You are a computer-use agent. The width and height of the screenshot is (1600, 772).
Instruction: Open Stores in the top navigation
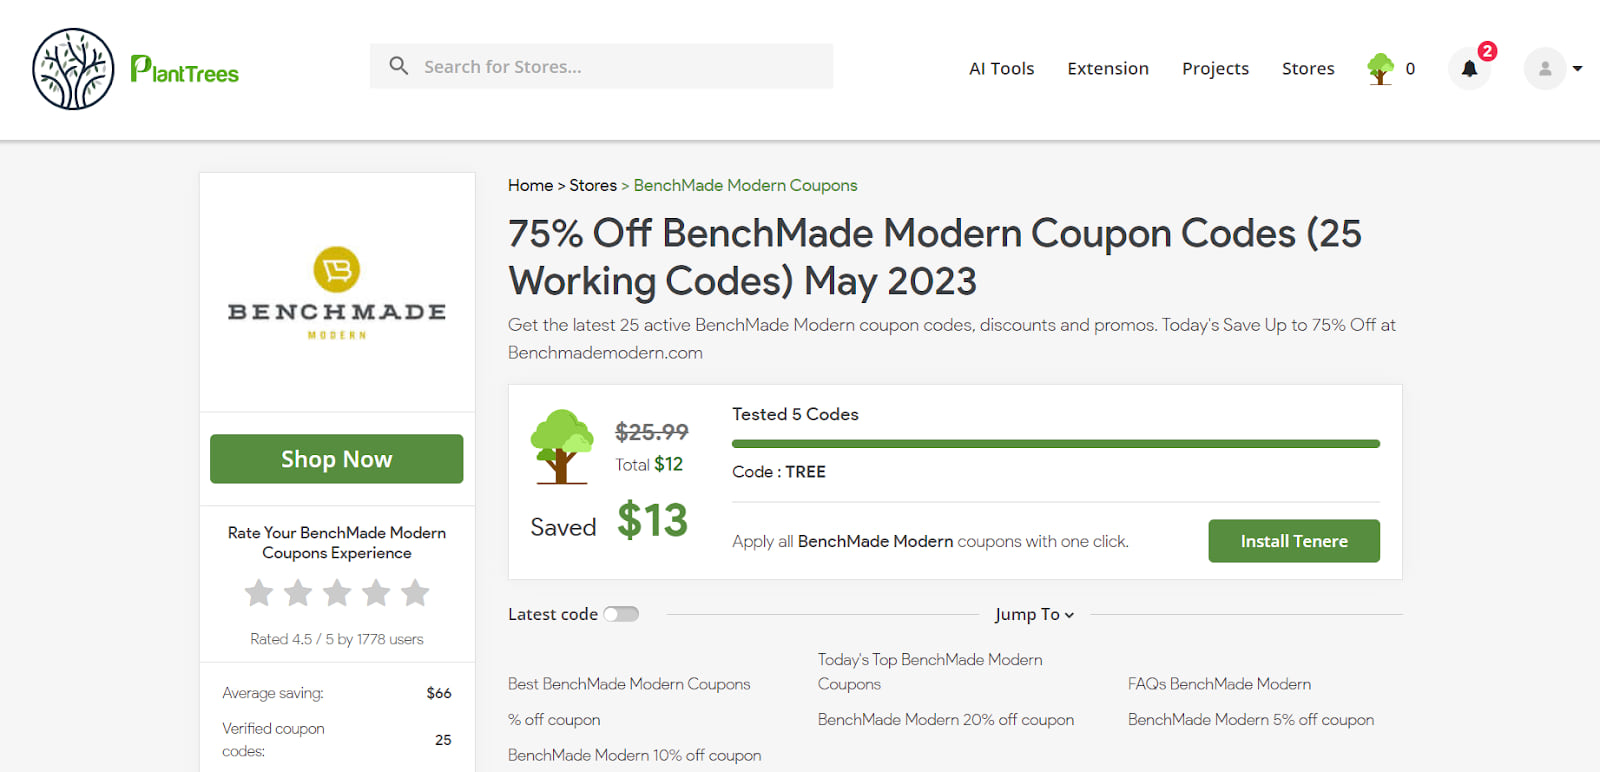(1308, 69)
